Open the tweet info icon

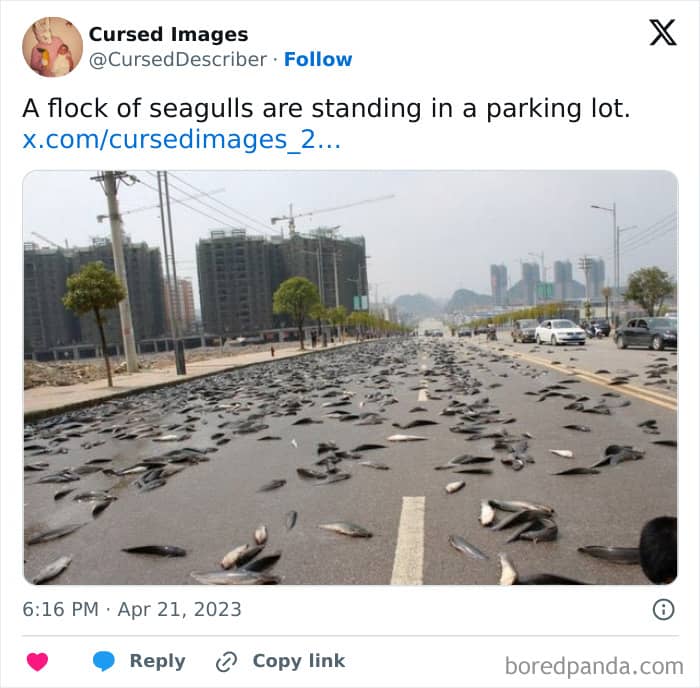pos(663,609)
